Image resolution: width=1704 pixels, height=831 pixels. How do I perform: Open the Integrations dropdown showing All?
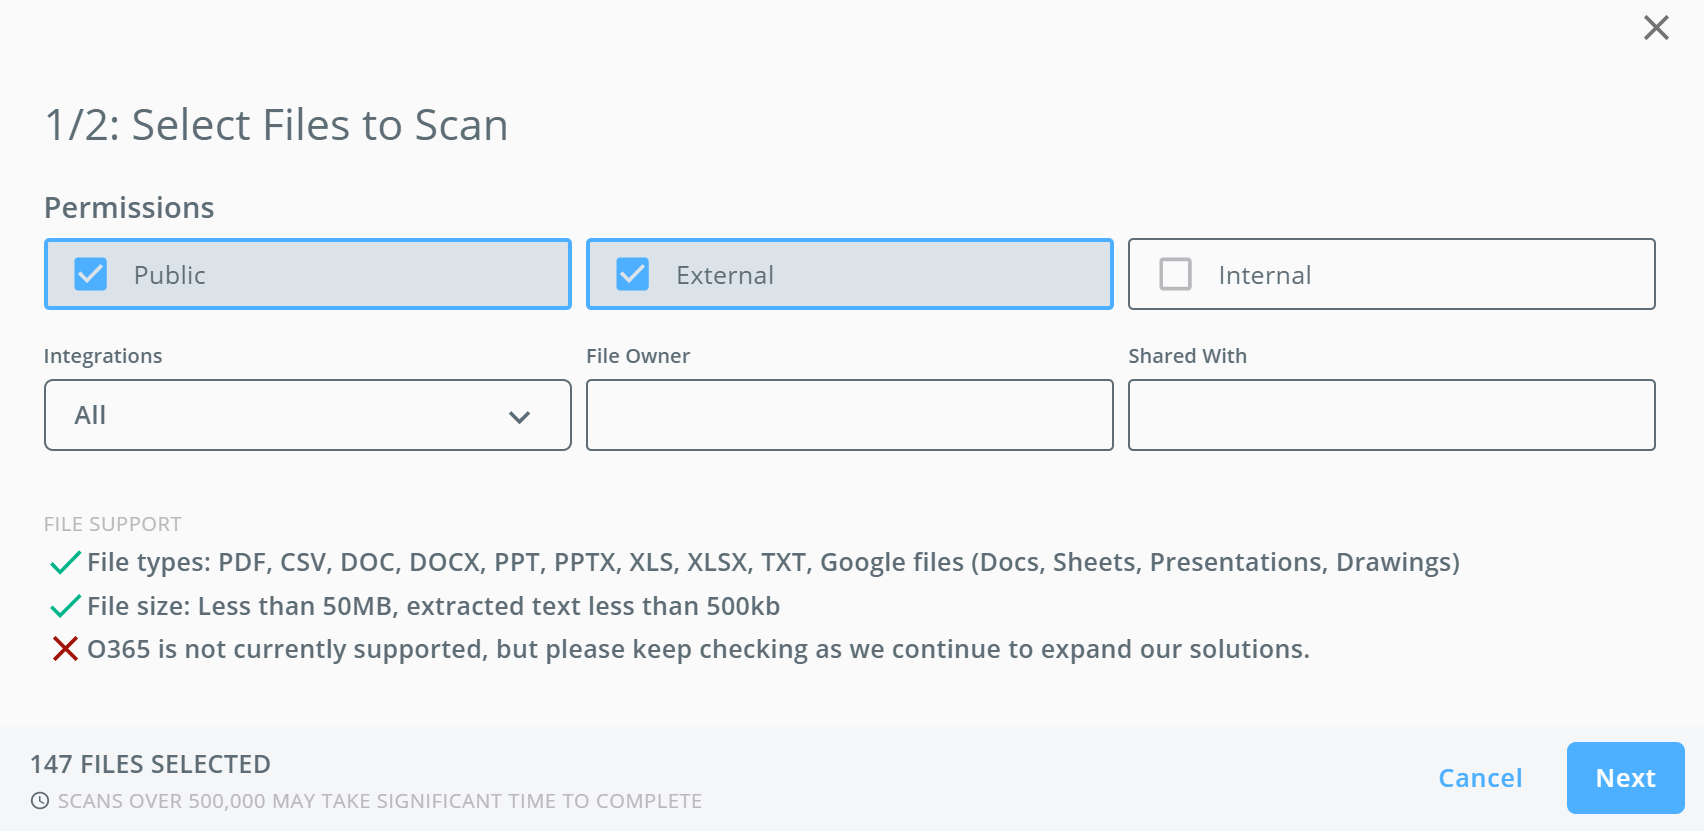[x=308, y=415]
